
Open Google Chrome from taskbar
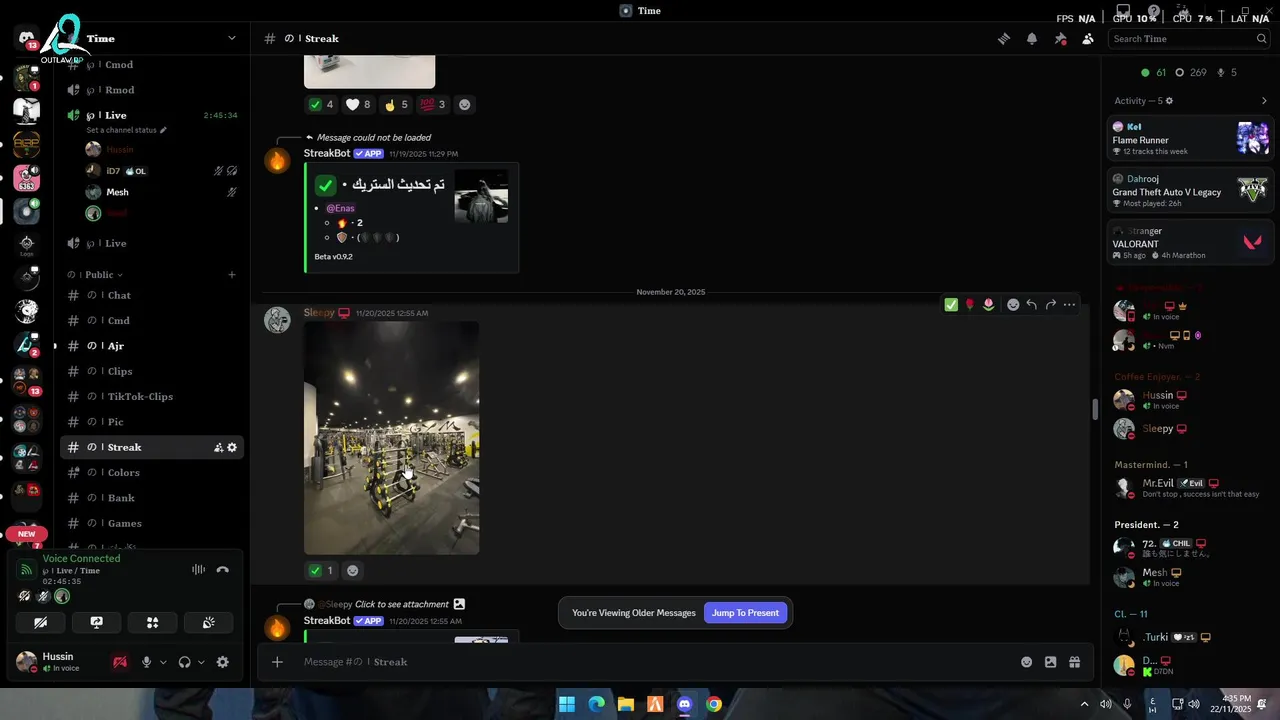tap(713, 704)
